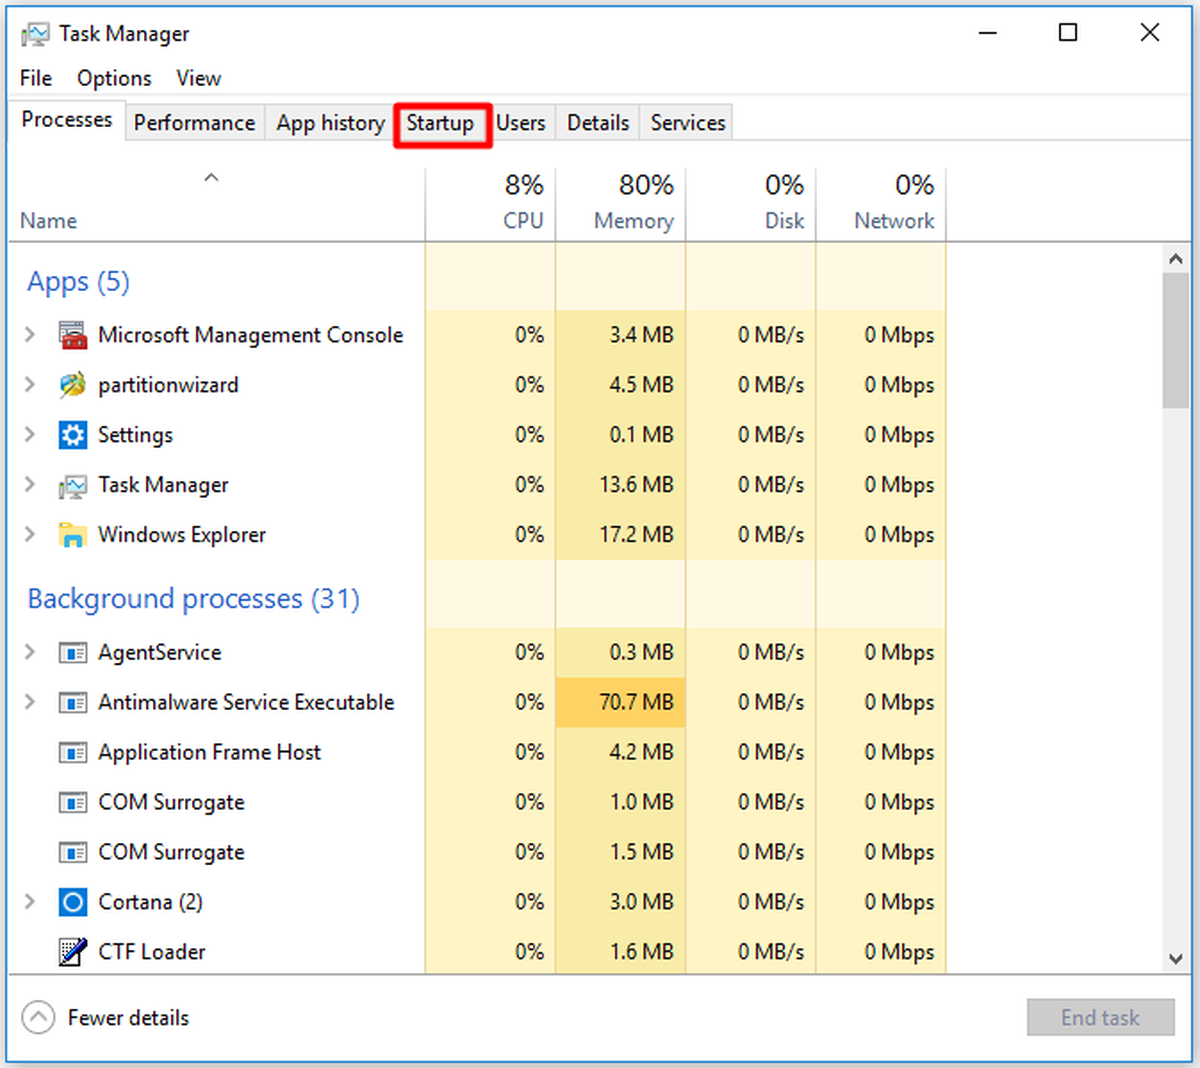
Task: Switch to the Performance tab
Action: 194,123
